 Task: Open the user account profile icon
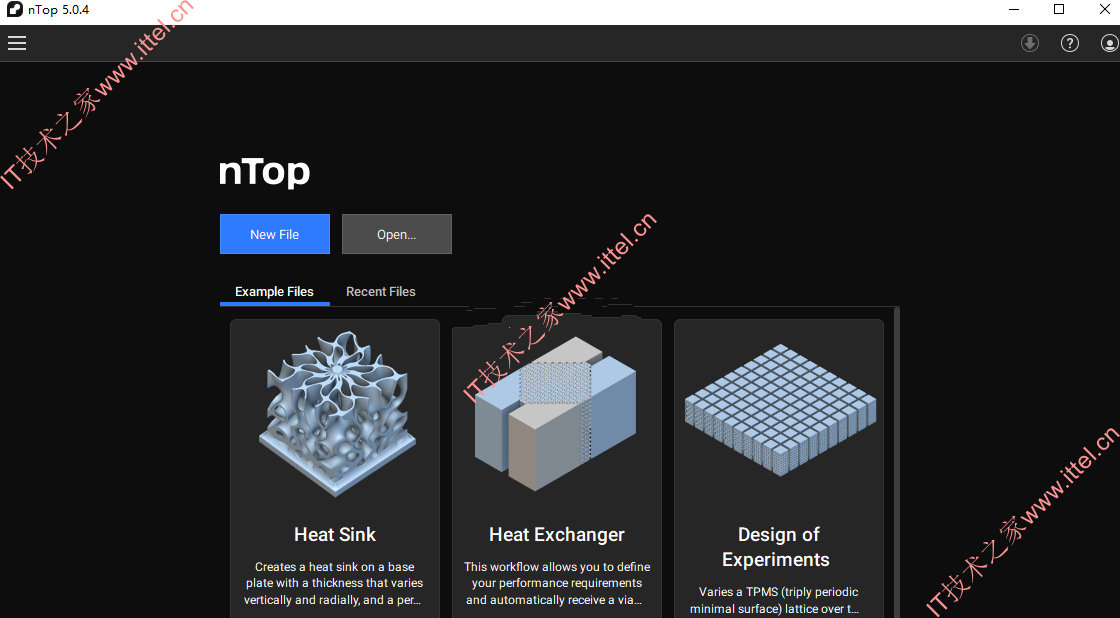(1109, 44)
